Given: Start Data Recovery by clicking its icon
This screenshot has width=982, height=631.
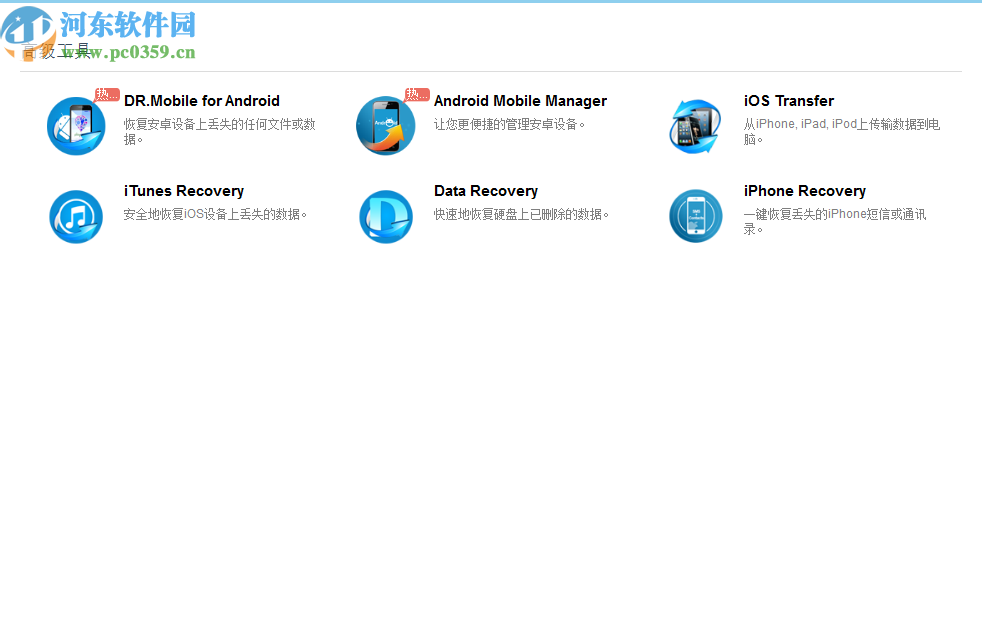Looking at the screenshot, I should point(386,216).
